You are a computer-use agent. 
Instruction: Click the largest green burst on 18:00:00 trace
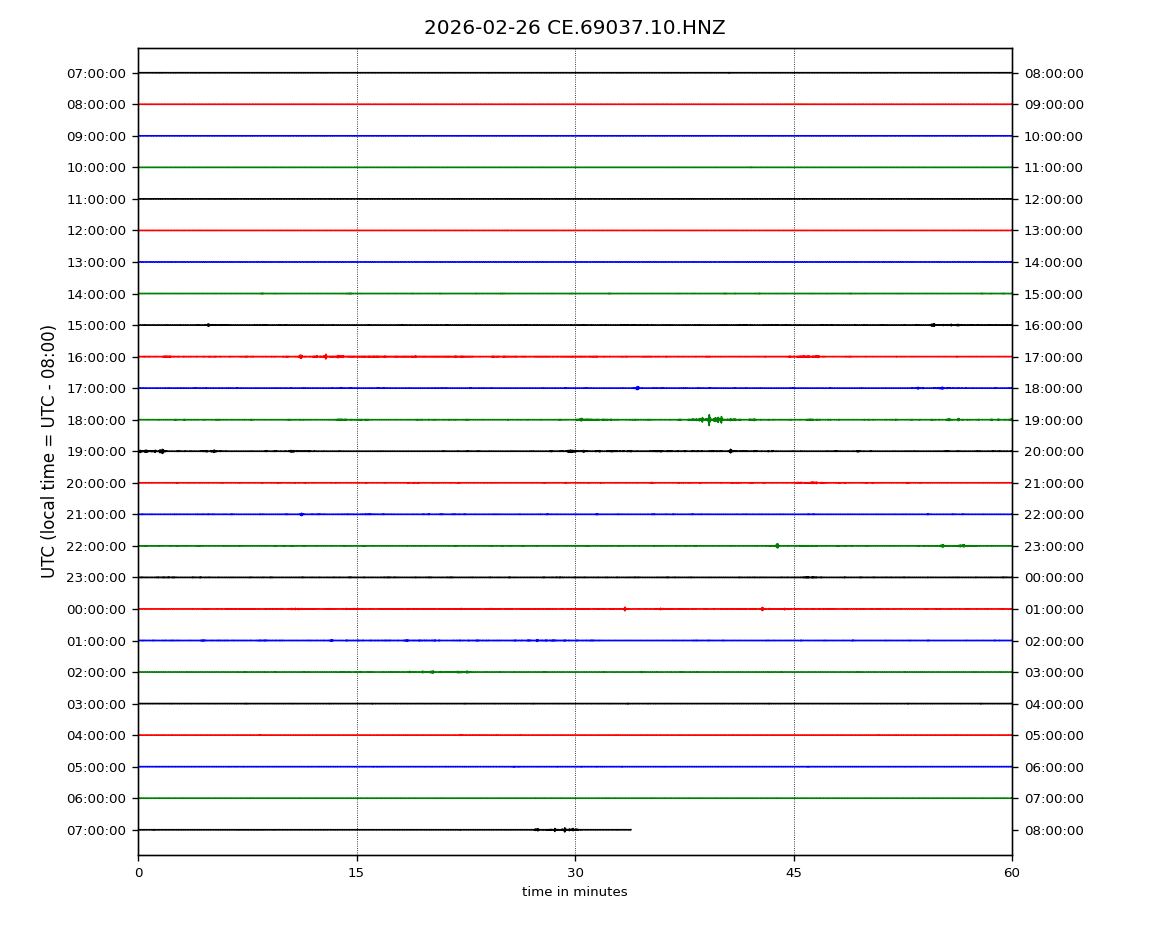pyautogui.click(x=709, y=420)
